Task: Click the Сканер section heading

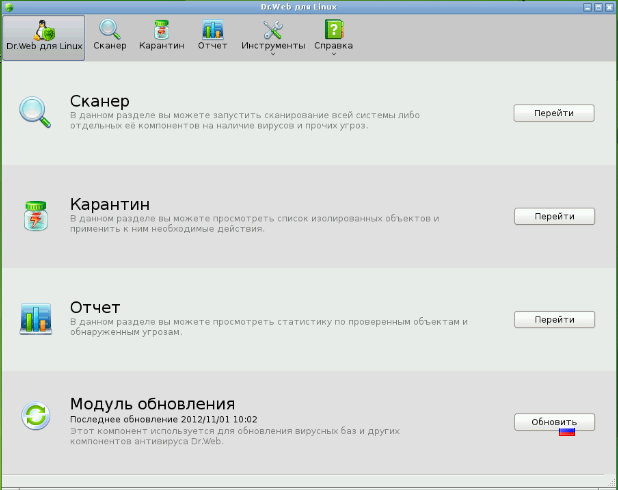Action: tap(100, 101)
